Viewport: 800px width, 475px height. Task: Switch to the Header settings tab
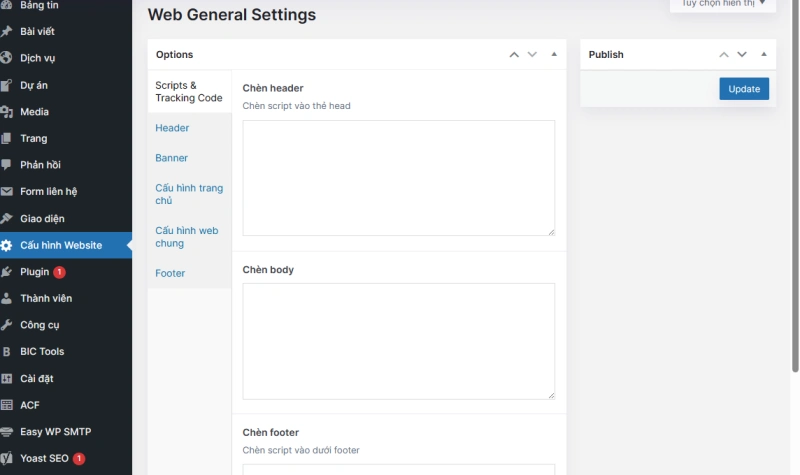coord(172,128)
